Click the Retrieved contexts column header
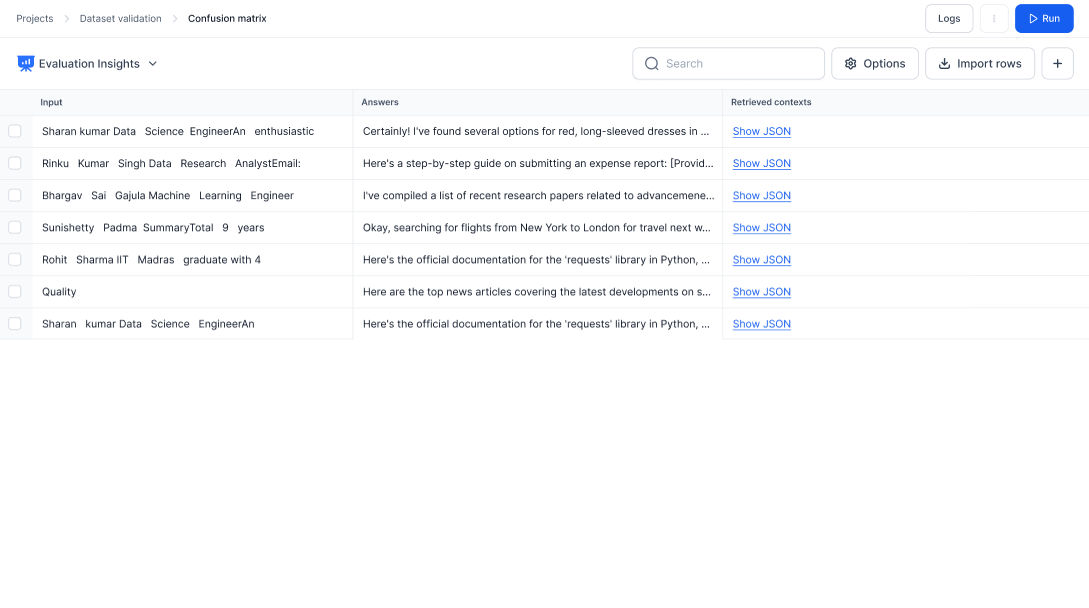The height and width of the screenshot is (608, 1089). tap(771, 102)
